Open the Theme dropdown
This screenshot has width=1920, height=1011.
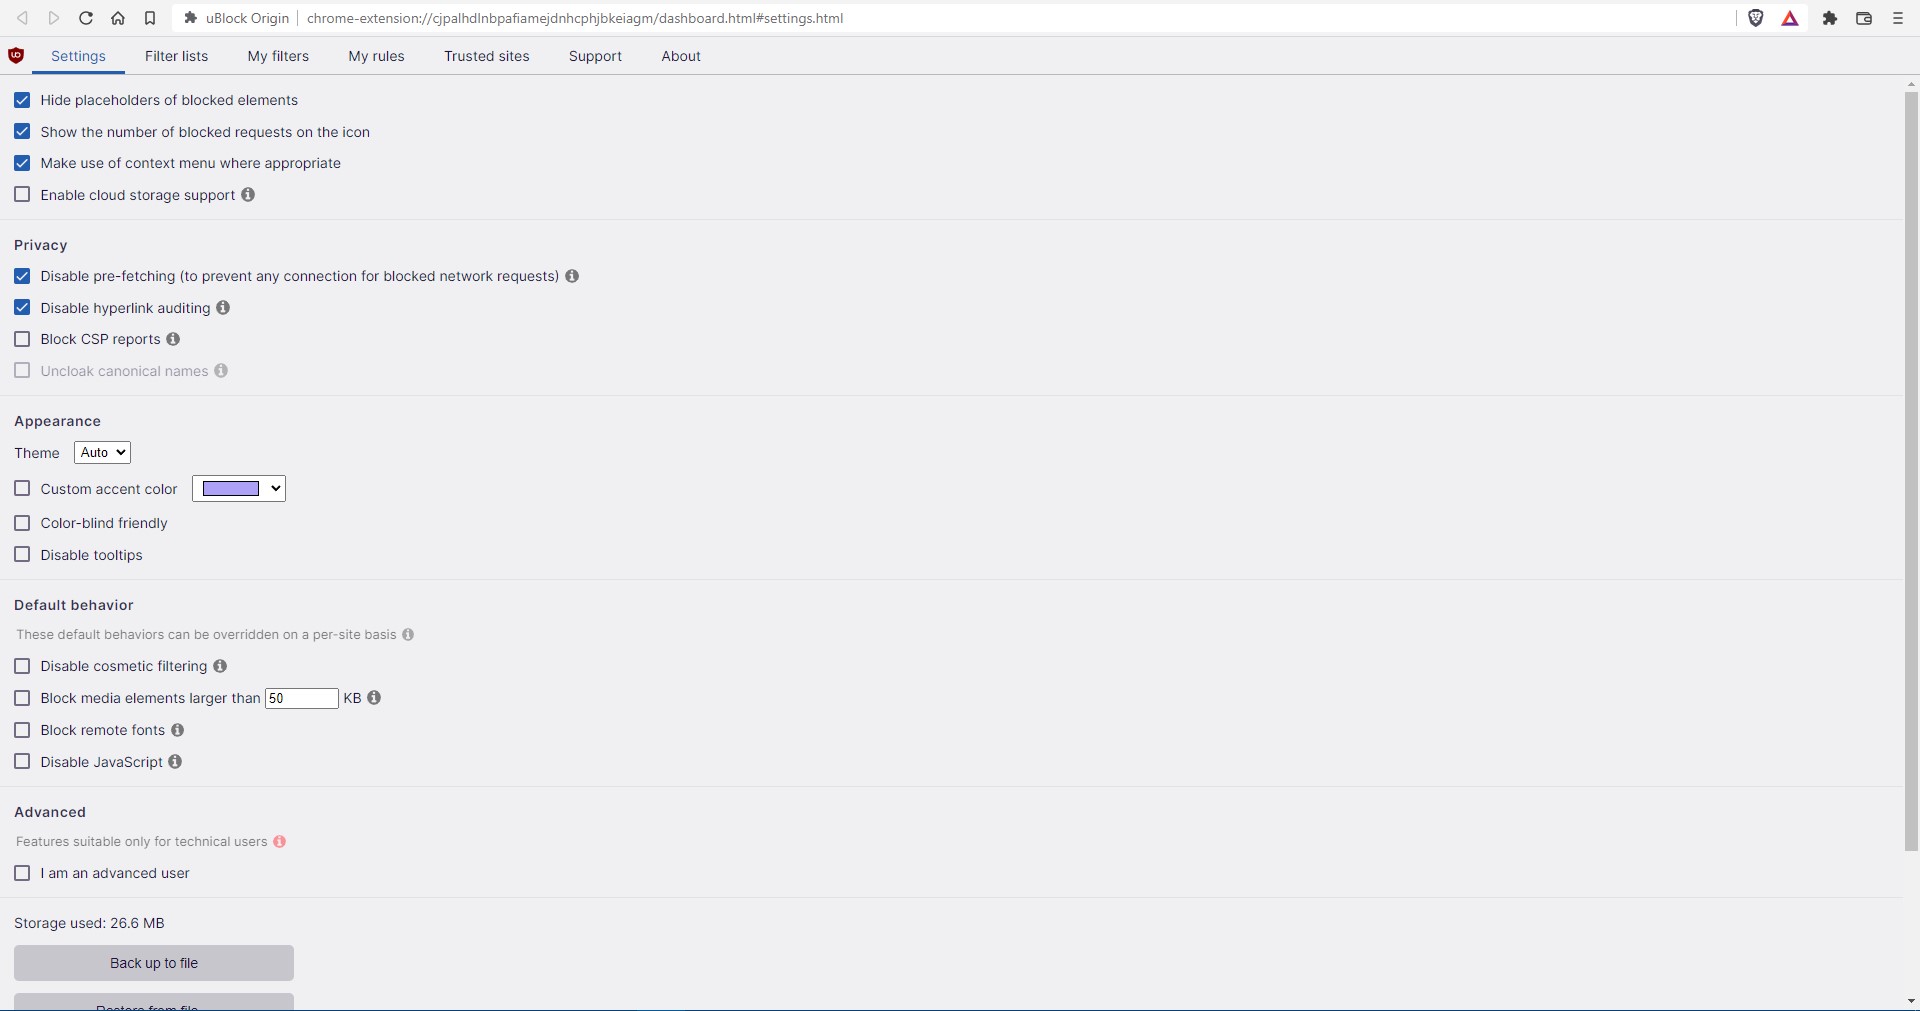click(x=102, y=452)
